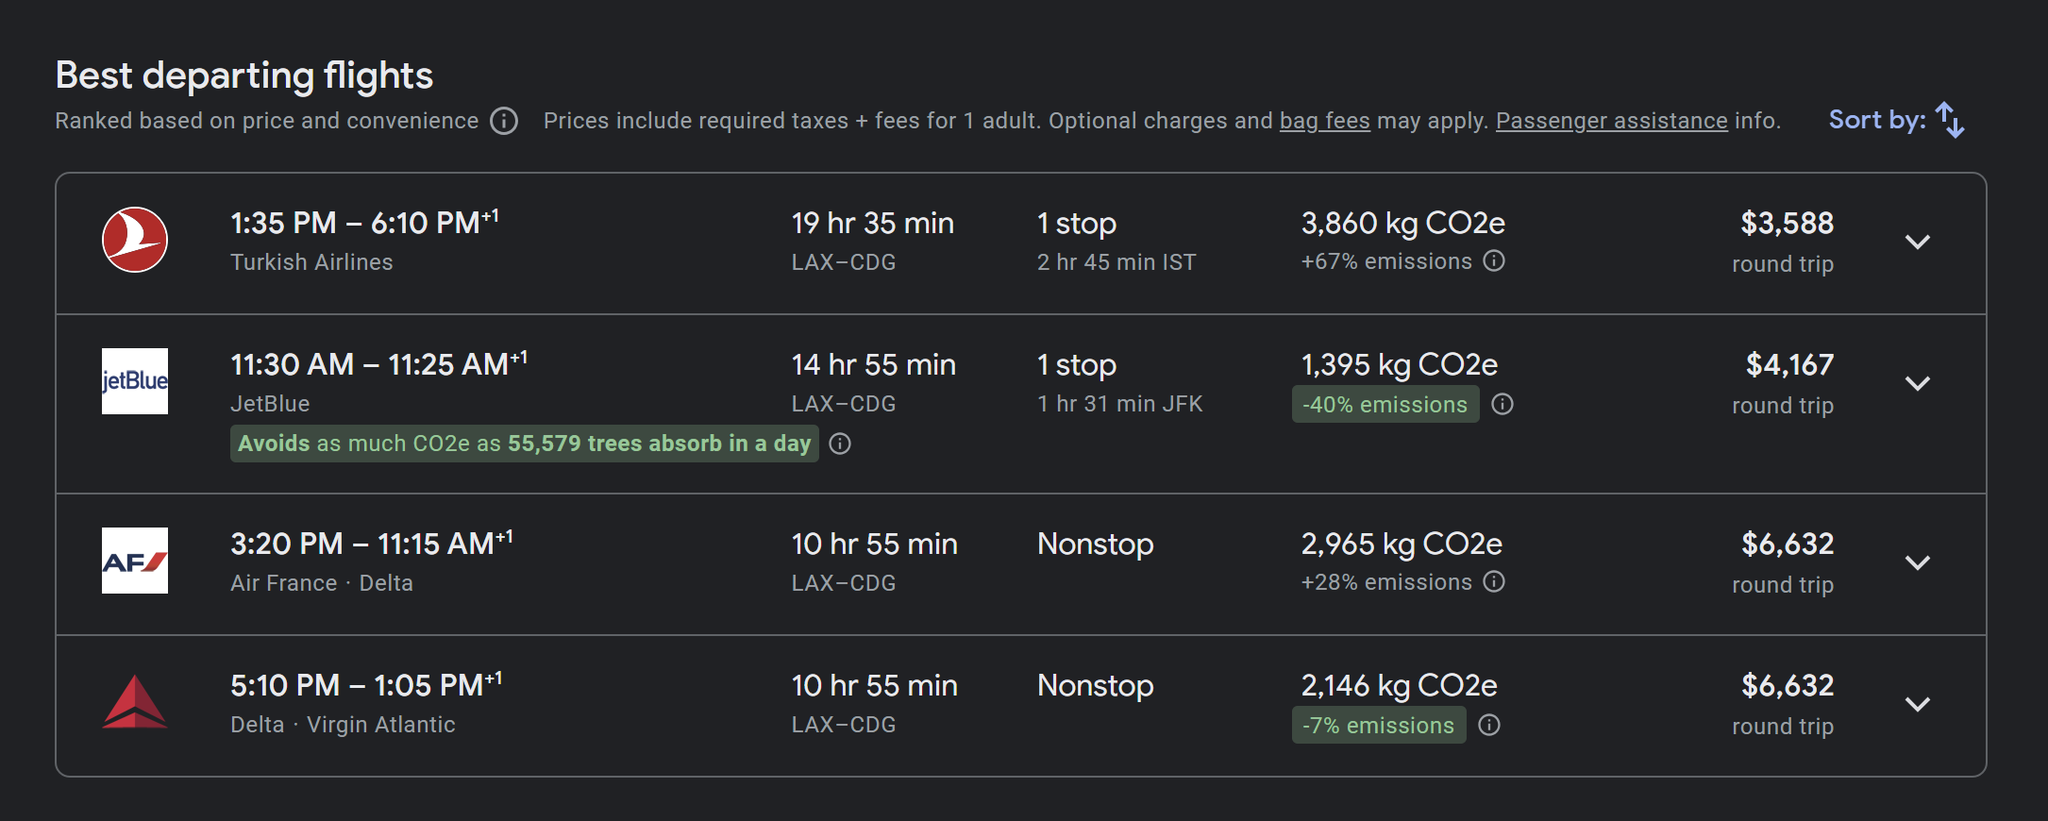Click the Turkish Airlines logo
This screenshot has height=821, width=2048.
point(135,240)
